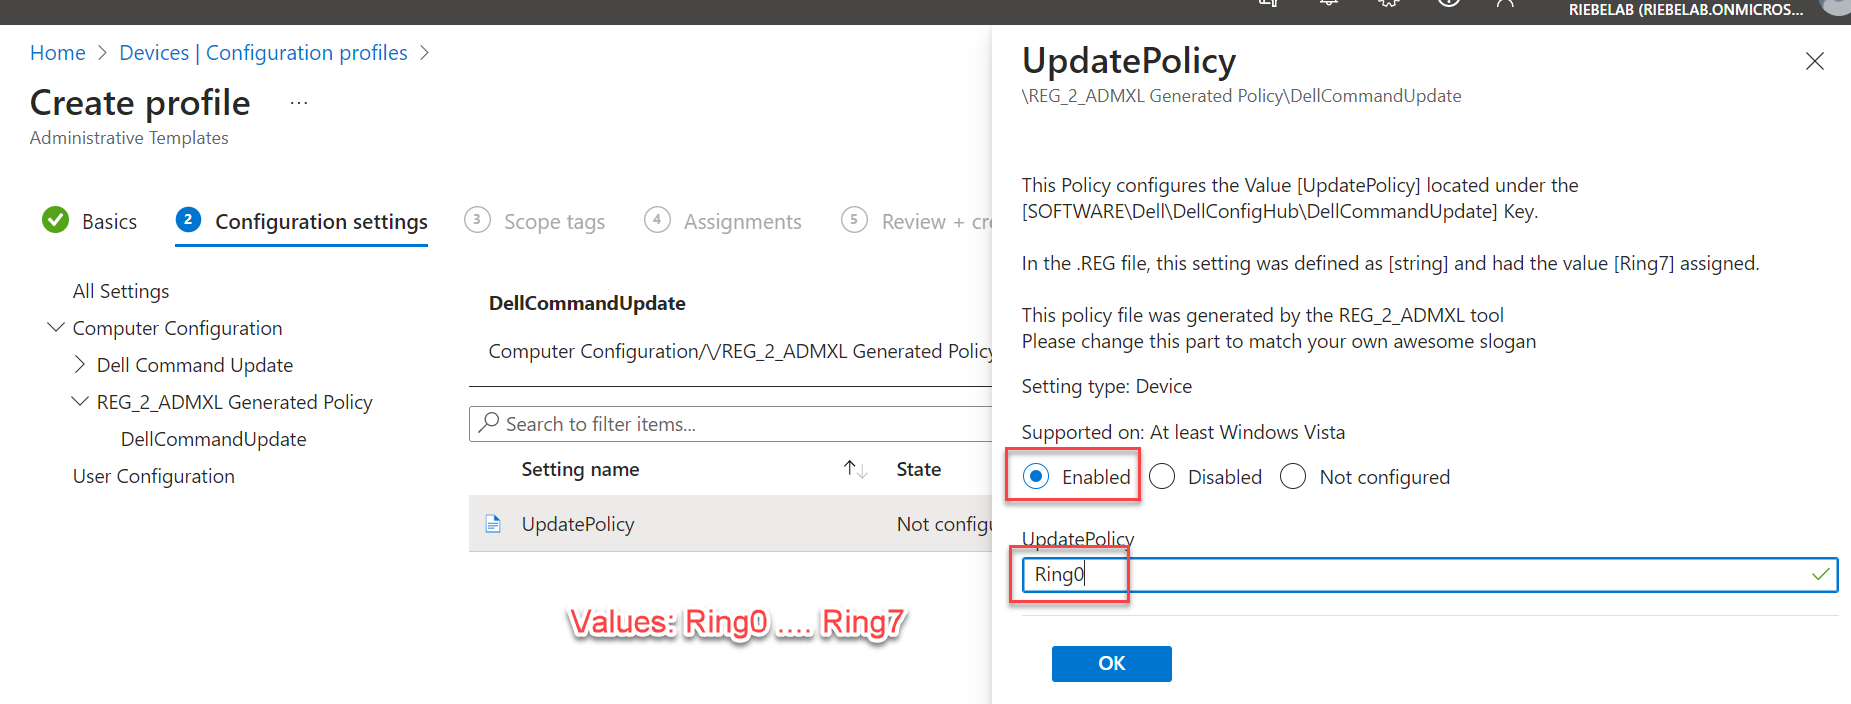Select Dell Command Update tree item
The image size is (1851, 704).
point(195,365)
